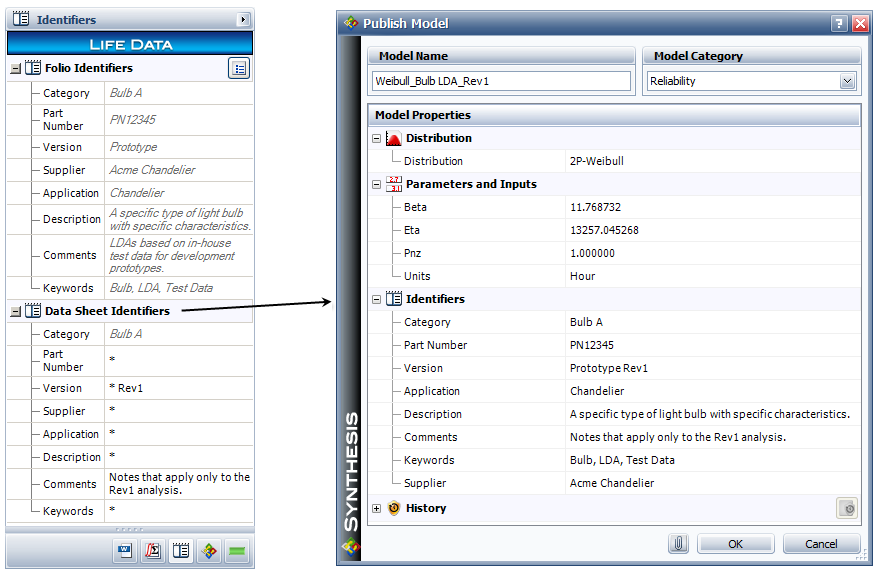Click the Word document icon in bottom toolbar
This screenshot has width=878, height=572.
click(x=125, y=551)
